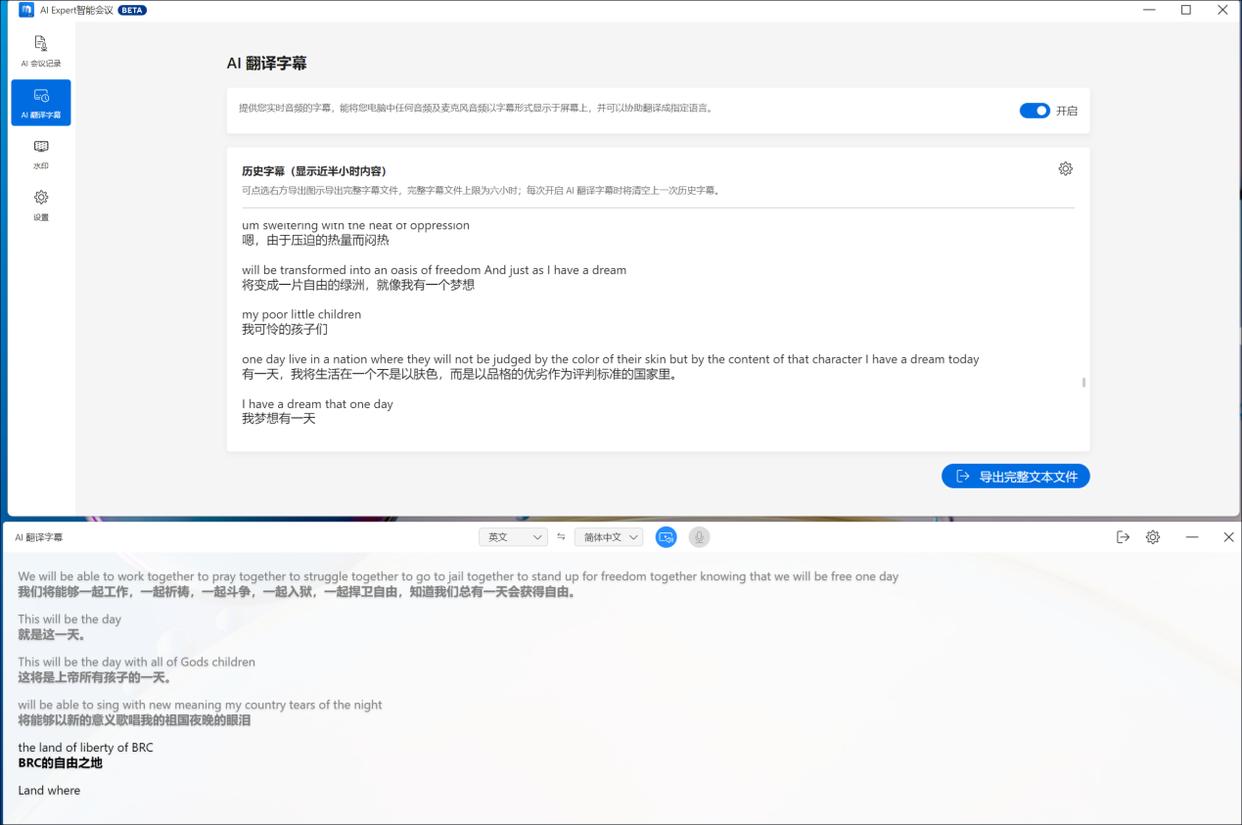This screenshot has height=825, width=1242.
Task: Click the blue screen audio capture icon
Action: 666,537
